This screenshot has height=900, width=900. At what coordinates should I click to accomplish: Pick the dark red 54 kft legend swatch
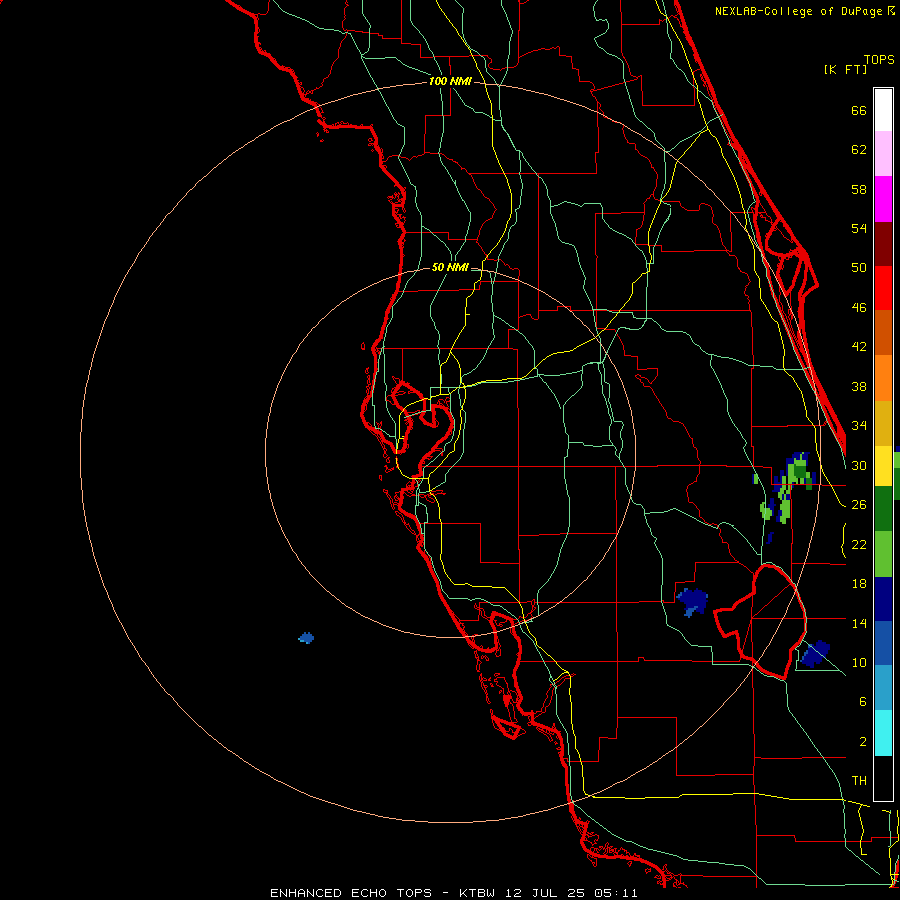[x=883, y=244]
